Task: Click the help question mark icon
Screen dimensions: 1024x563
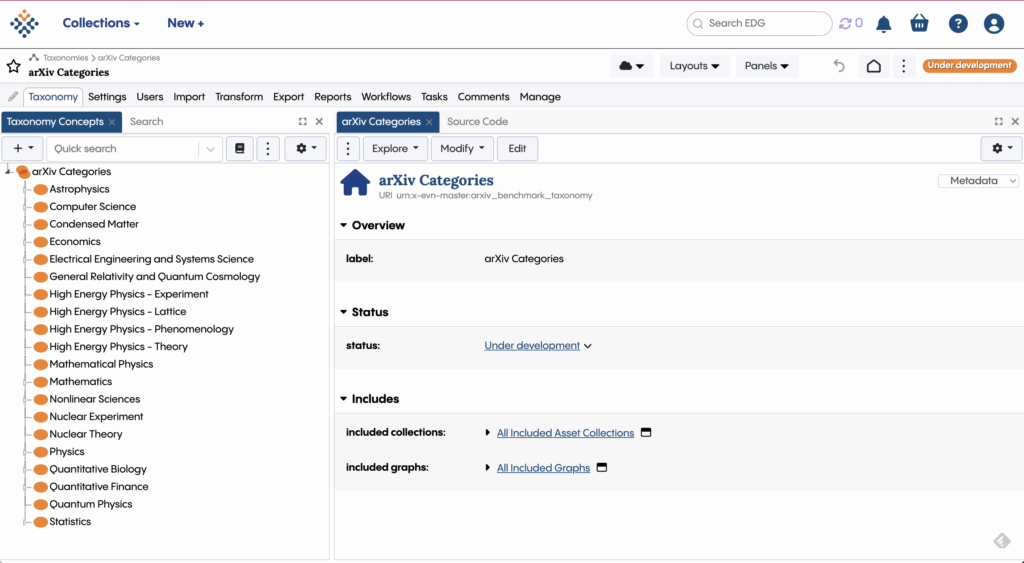Action: point(958,24)
